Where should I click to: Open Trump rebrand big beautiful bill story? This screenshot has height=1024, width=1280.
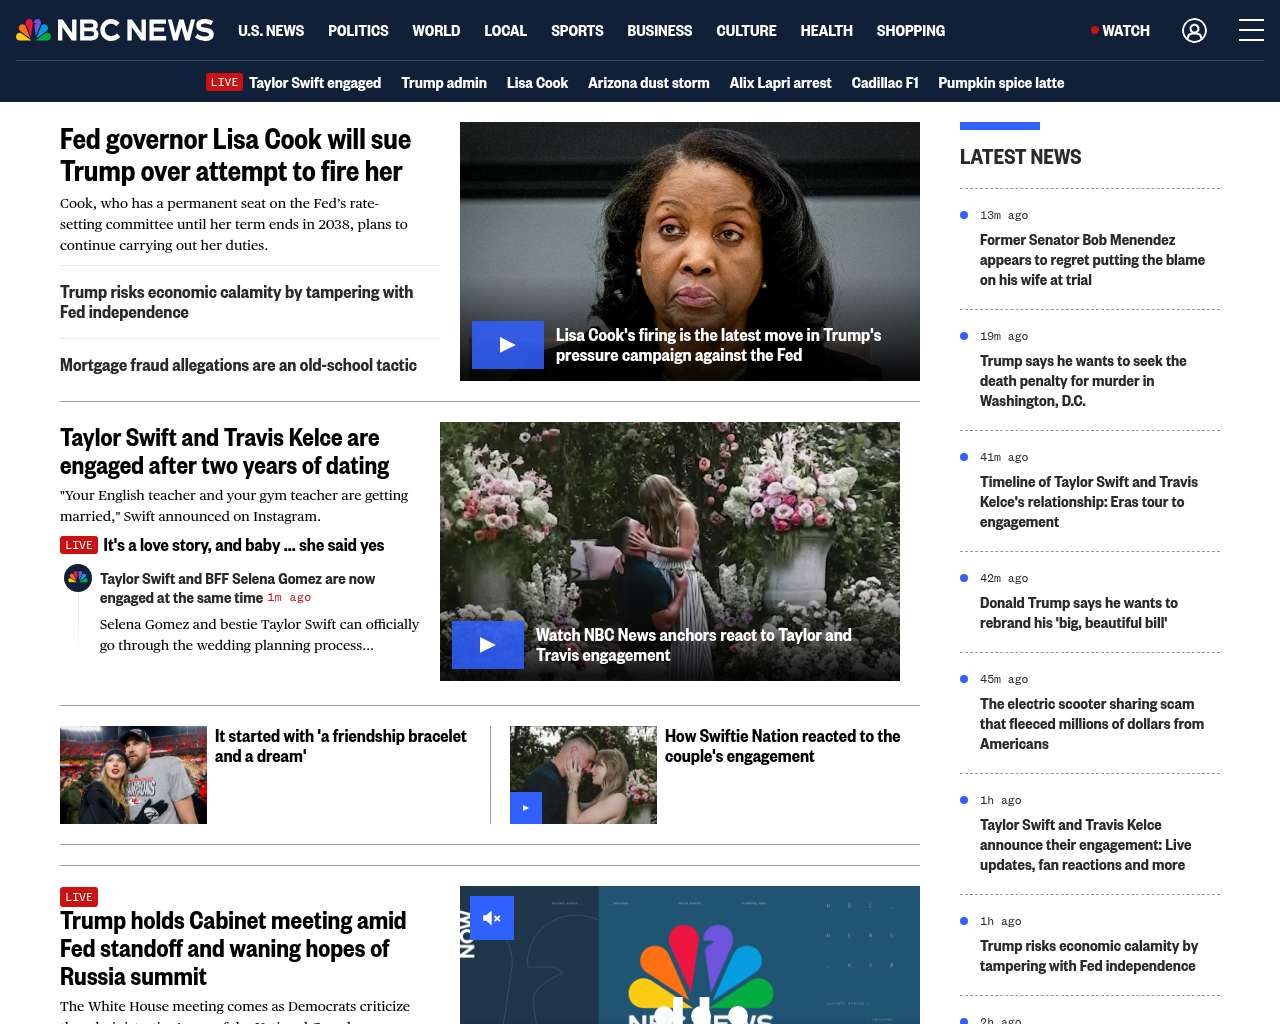pos(1079,613)
